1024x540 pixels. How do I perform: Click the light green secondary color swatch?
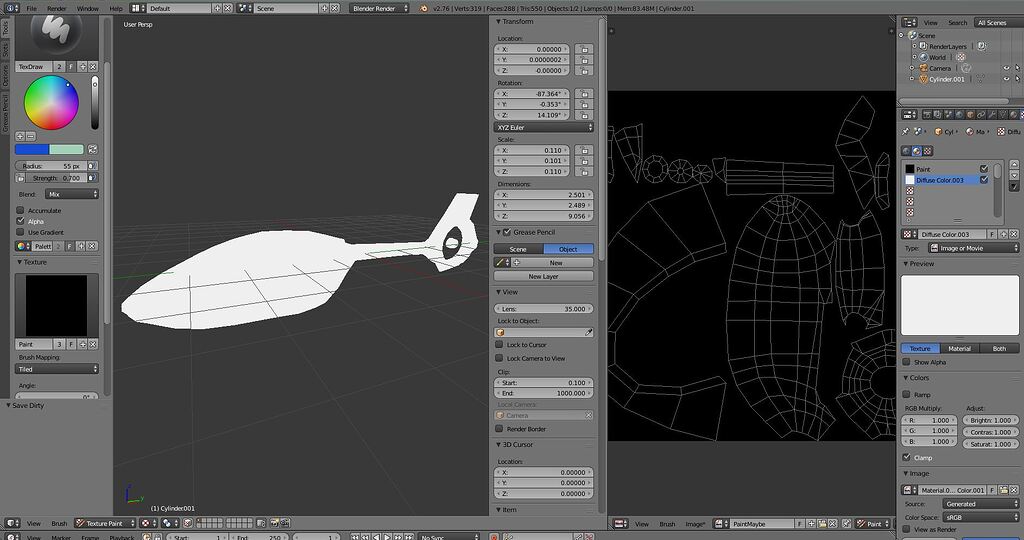point(67,150)
